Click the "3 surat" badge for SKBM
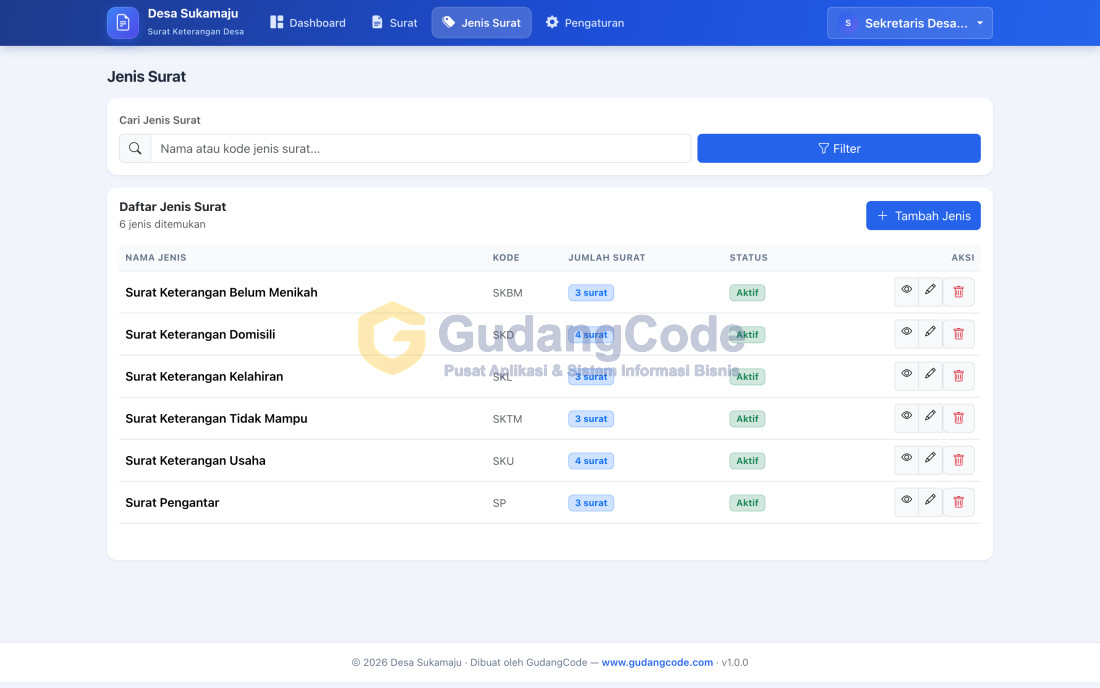Screen dimensions: 1100x688 coord(591,292)
